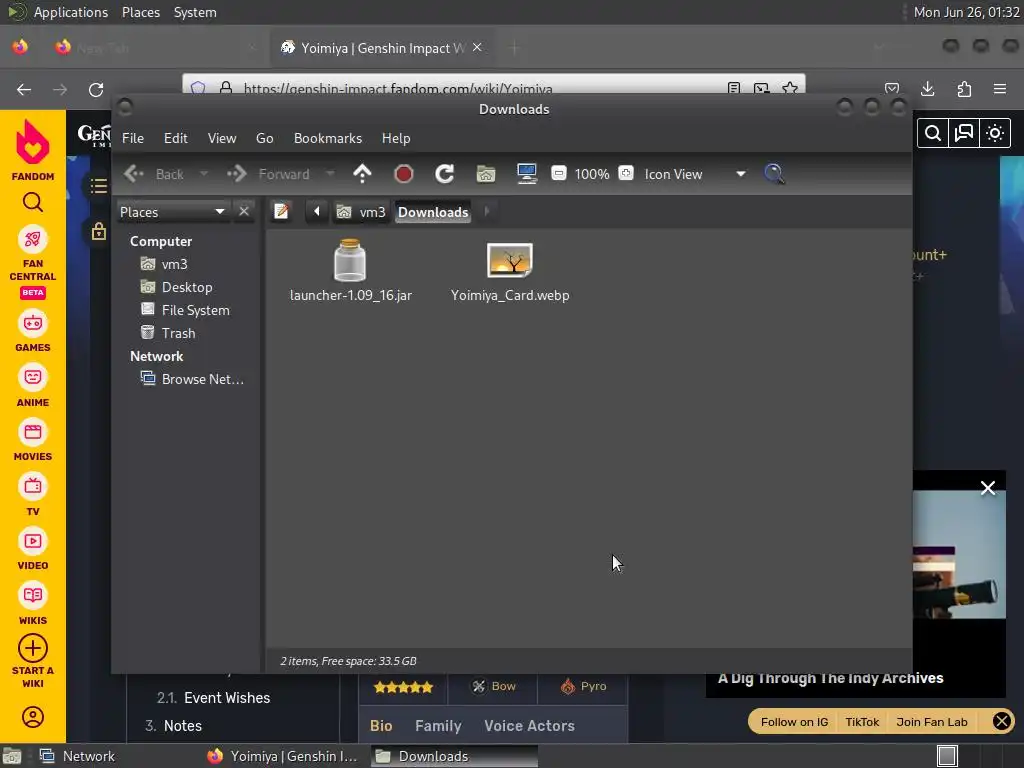Open Applications menu in top panel
This screenshot has height=768, width=1024.
(71, 12)
